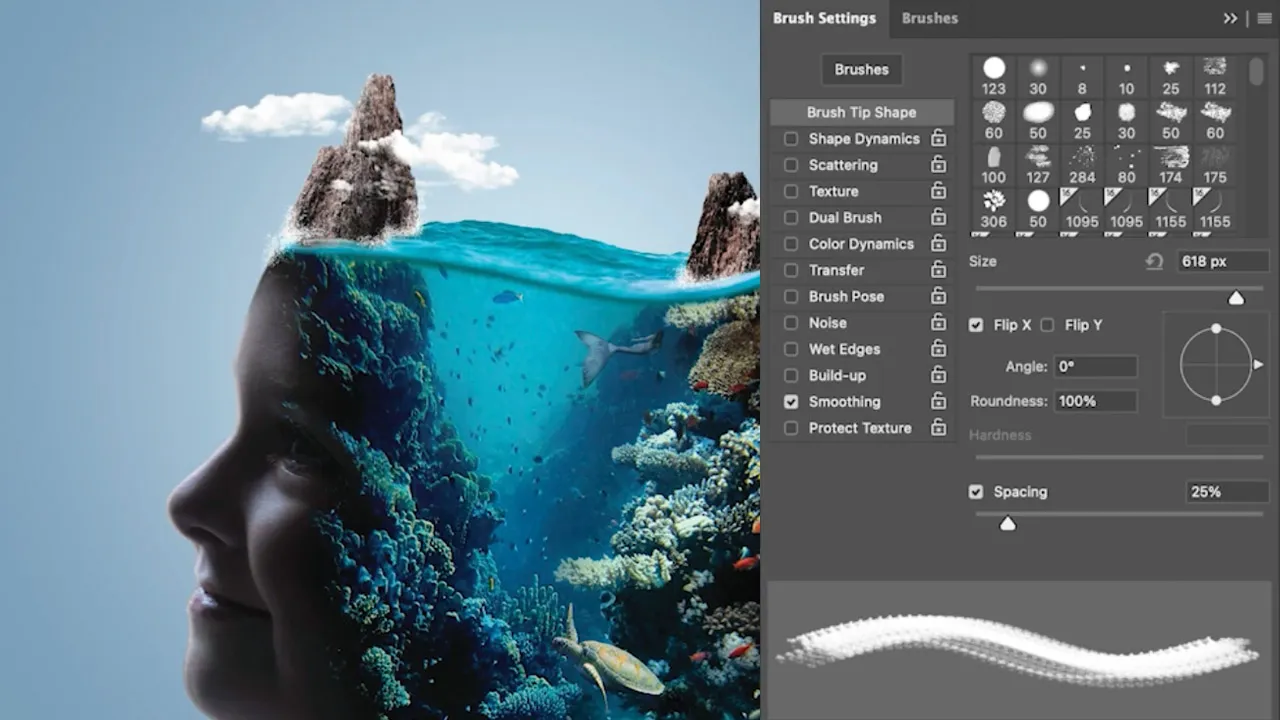Check the Dual Brush option
The height and width of the screenshot is (720, 1280).
(x=791, y=218)
